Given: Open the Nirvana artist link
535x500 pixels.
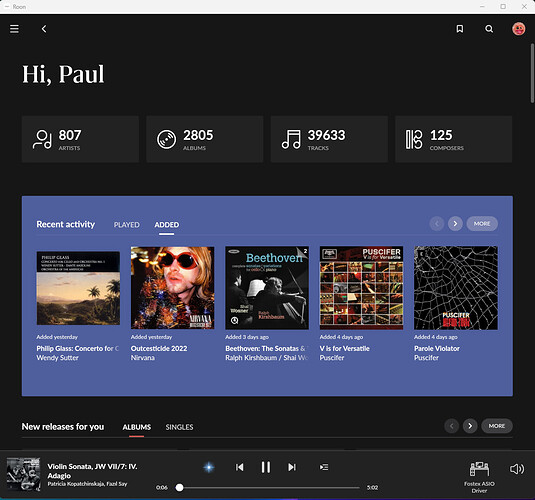Looking at the screenshot, I should click(143, 358).
